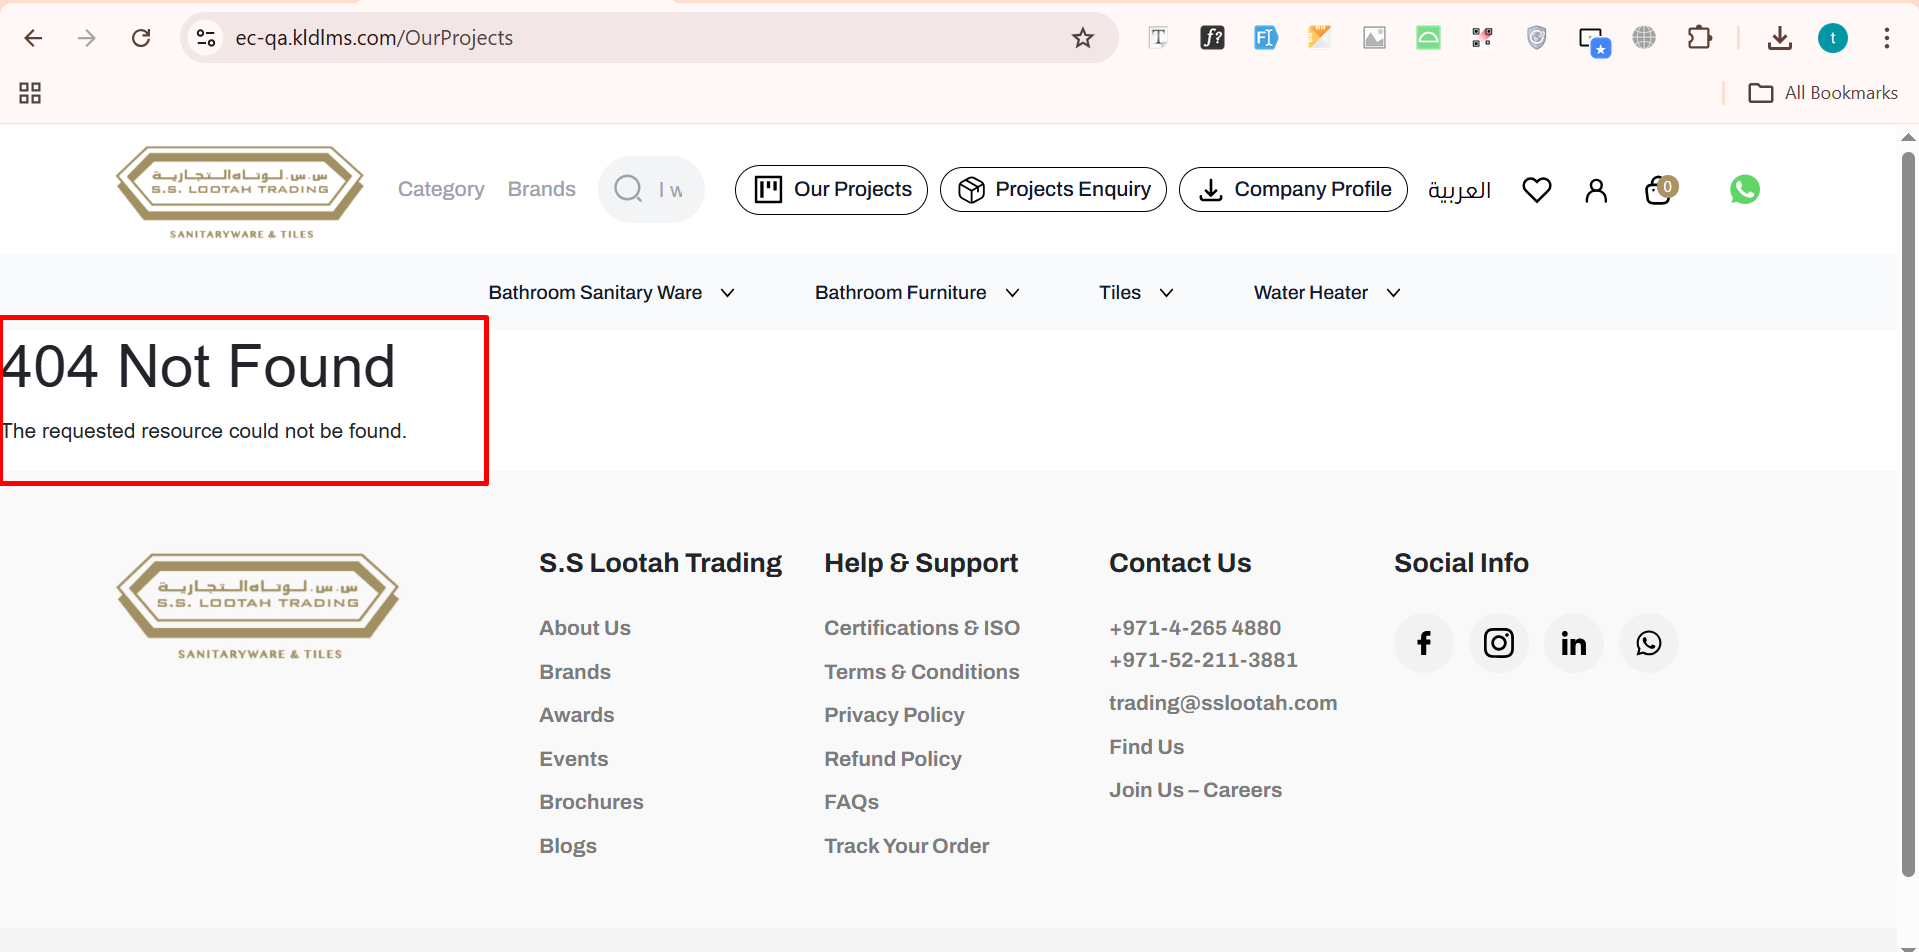Screen dimensions: 1919x952
Task: Bookmark this page with the star icon
Action: pos(1082,38)
